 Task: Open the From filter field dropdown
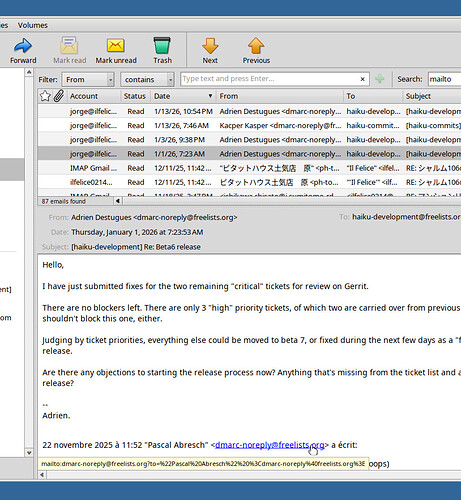(x=88, y=80)
